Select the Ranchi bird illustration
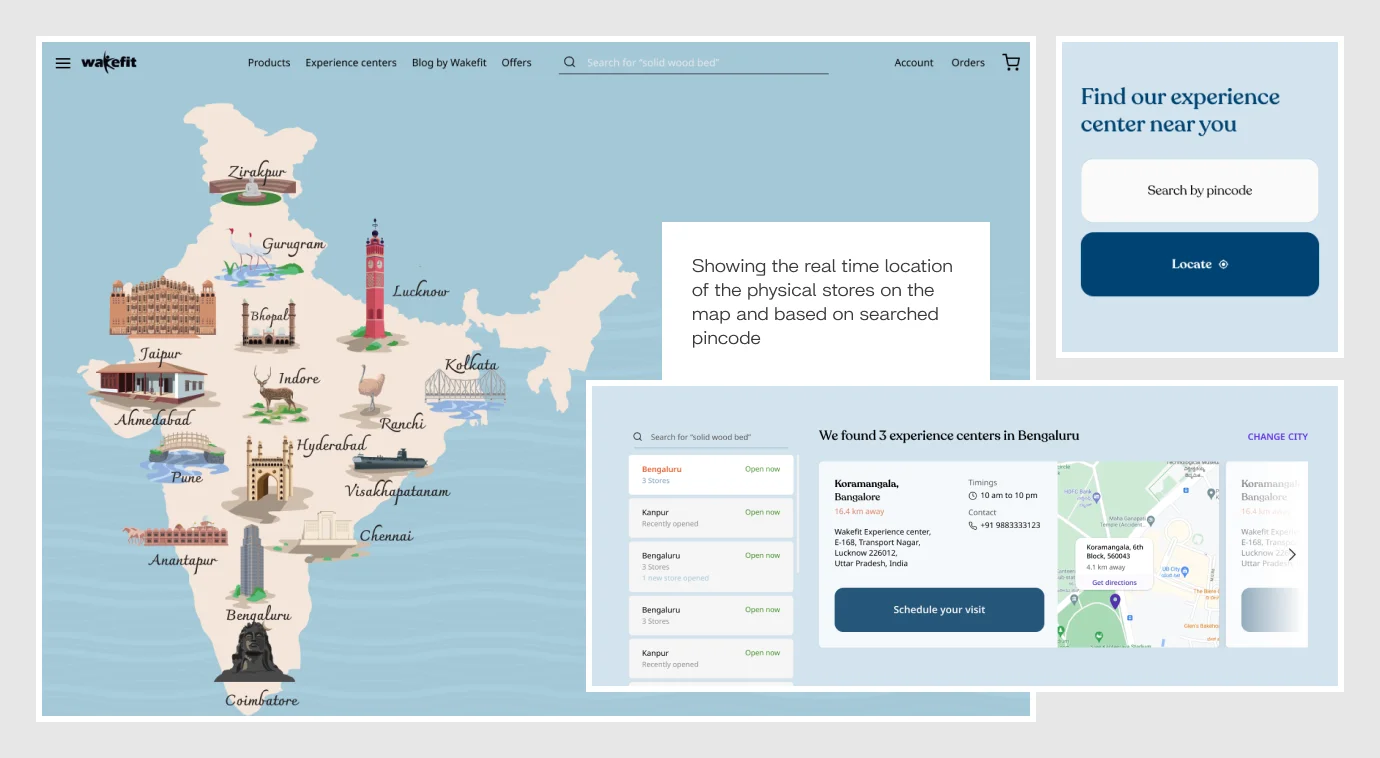Screen dimensions: 1380x758 (x=369, y=390)
